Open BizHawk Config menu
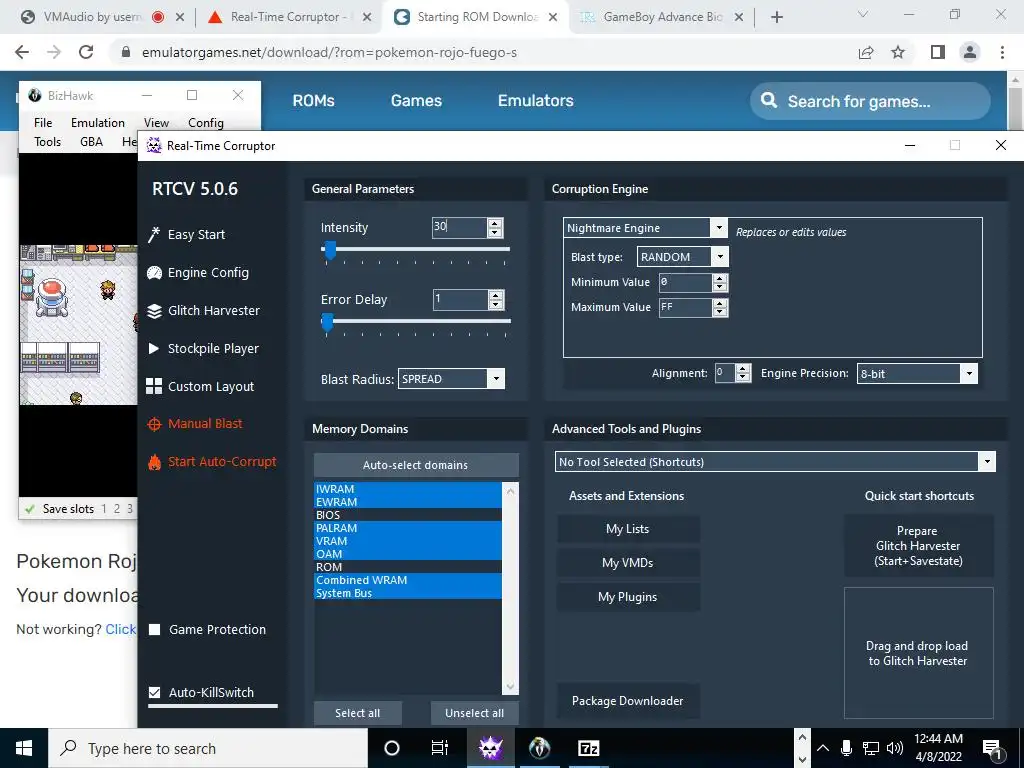This screenshot has height=768, width=1024. [x=206, y=123]
